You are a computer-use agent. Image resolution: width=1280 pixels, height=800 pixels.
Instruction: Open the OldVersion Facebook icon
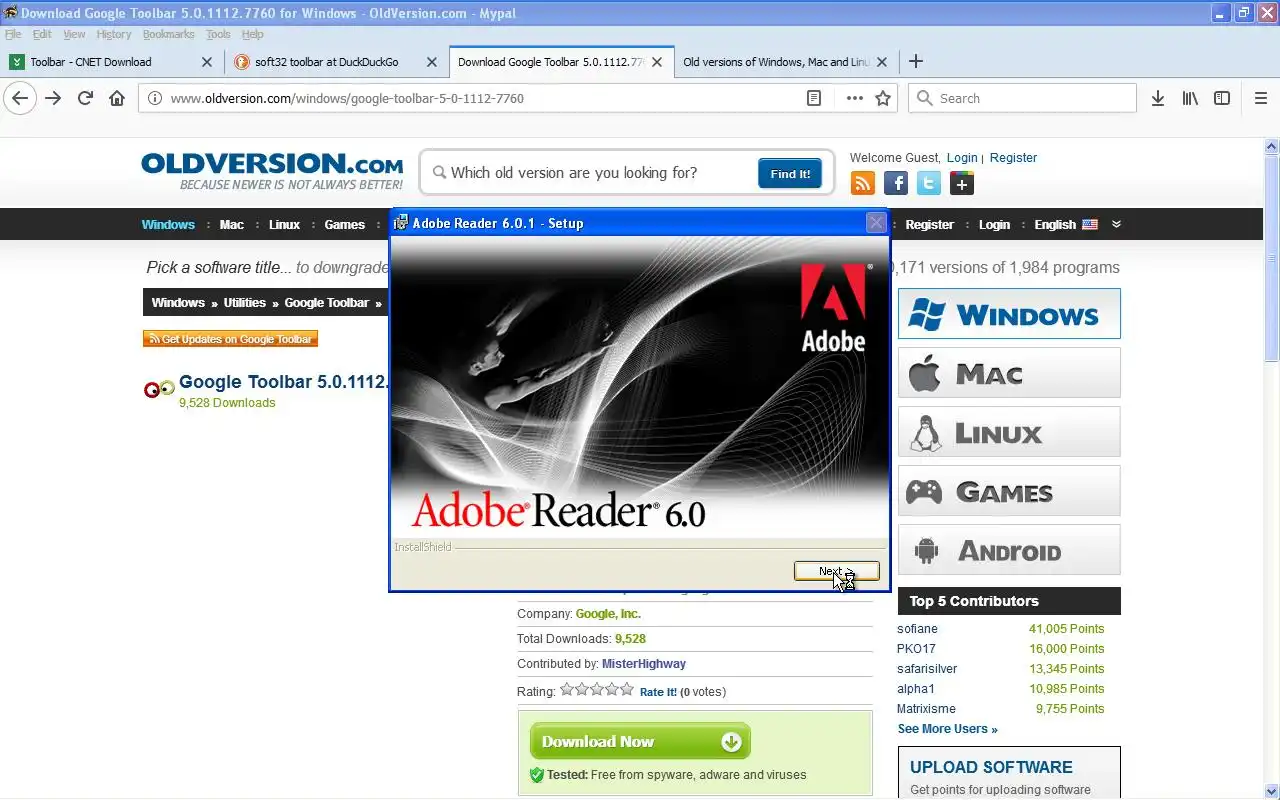coord(896,183)
